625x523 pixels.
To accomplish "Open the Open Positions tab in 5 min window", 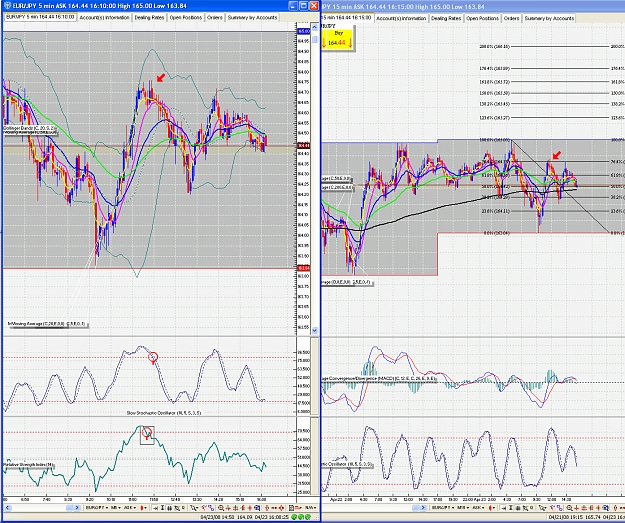I will [186, 18].
